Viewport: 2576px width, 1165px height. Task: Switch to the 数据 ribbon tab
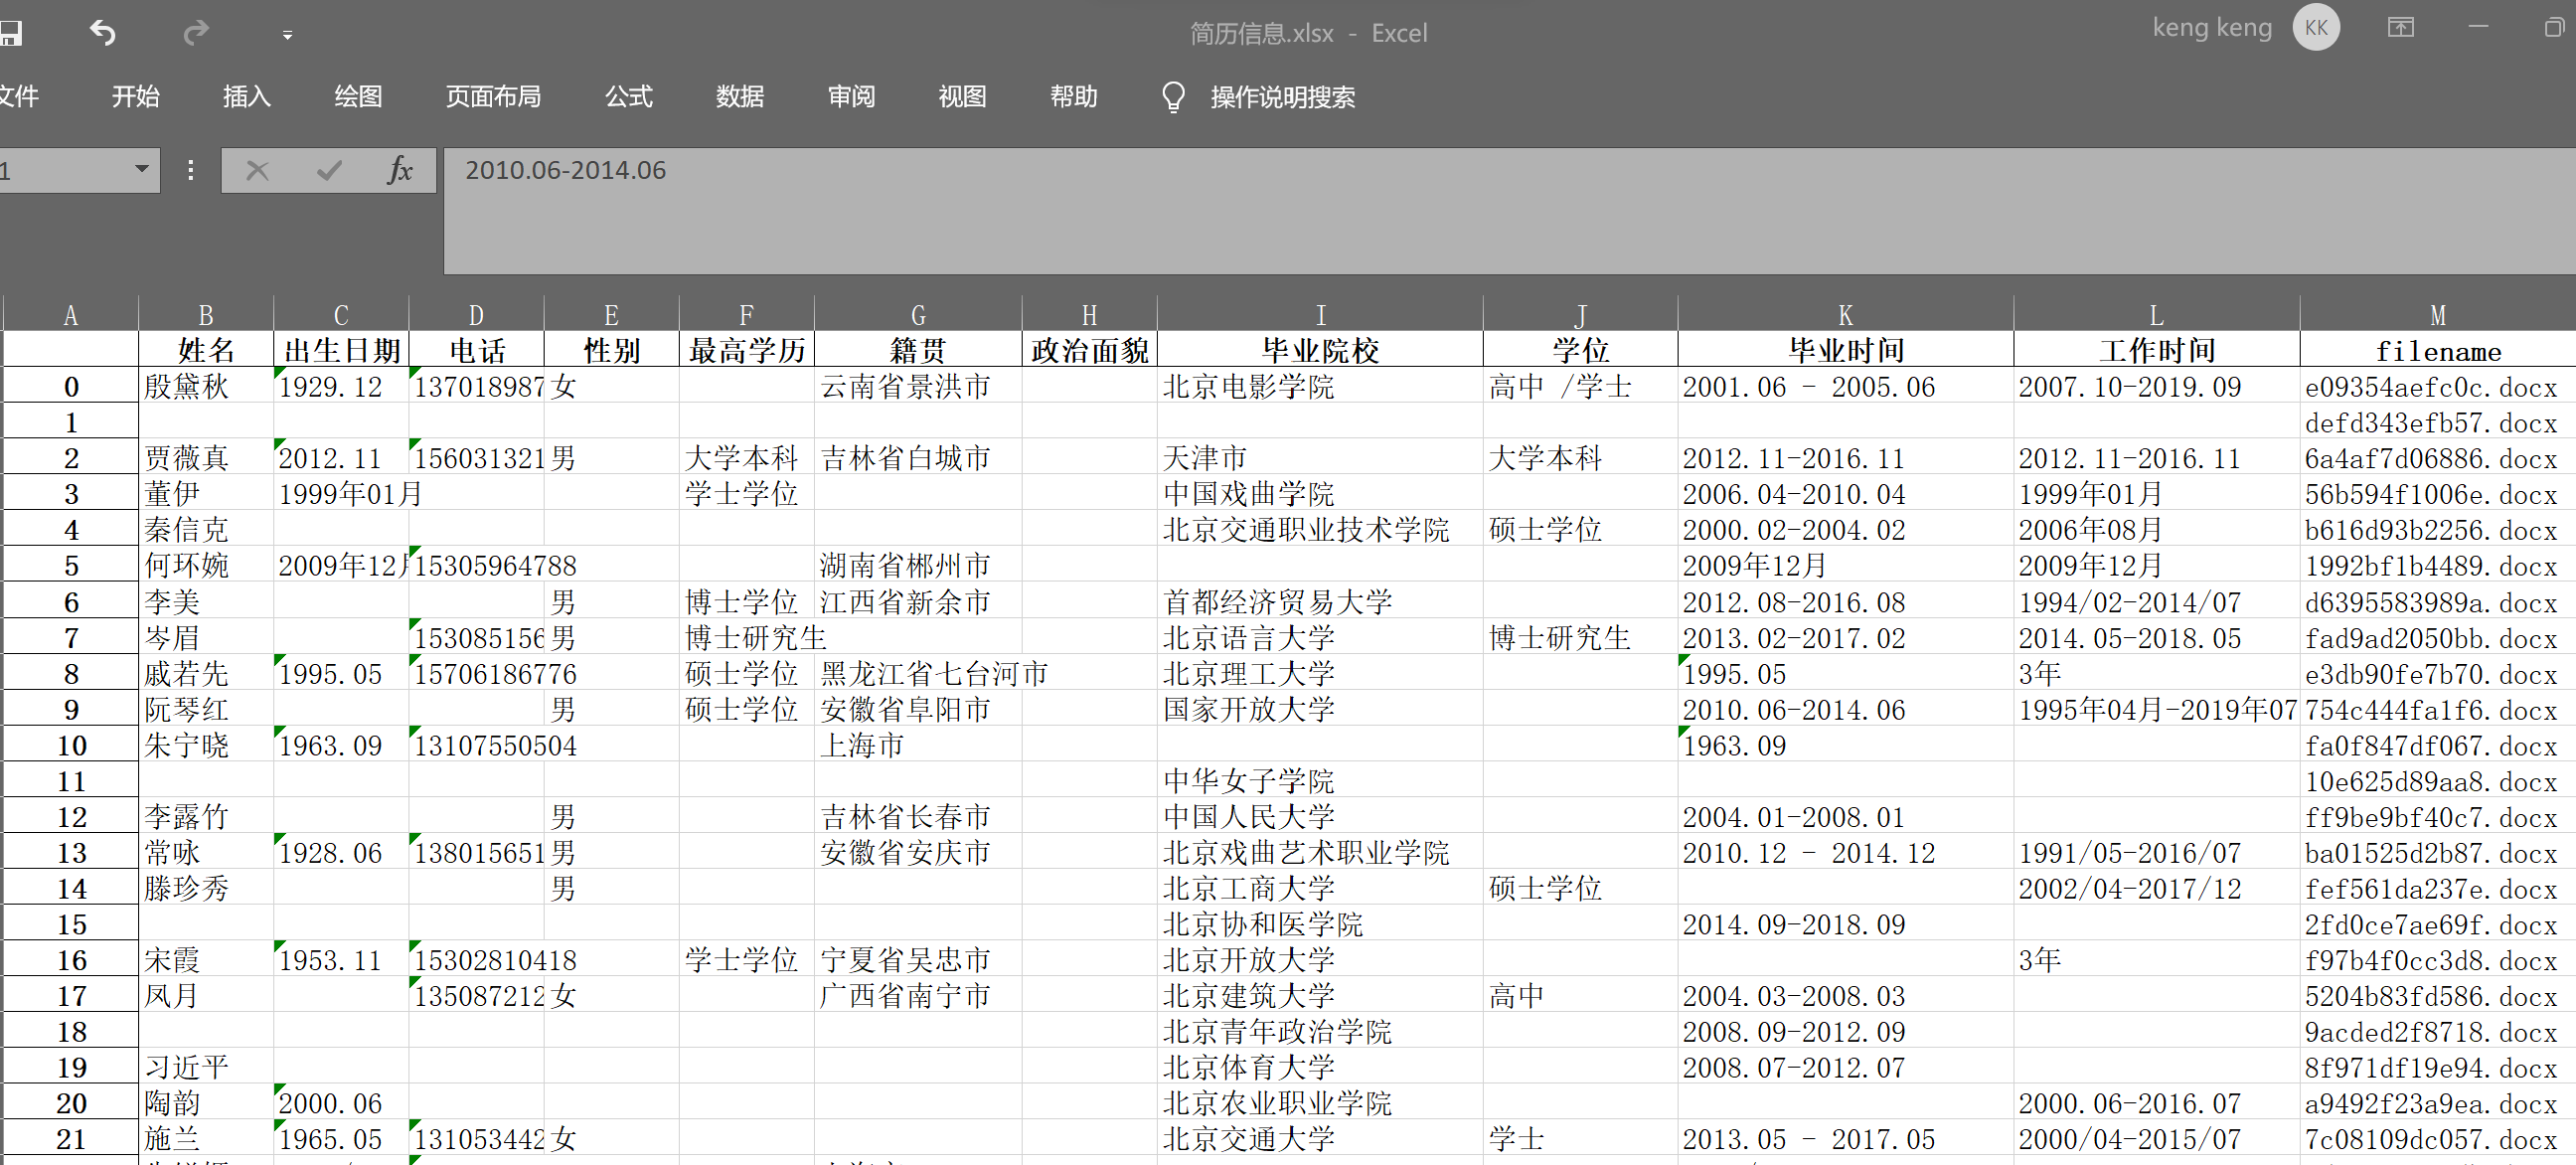pyautogui.click(x=740, y=96)
